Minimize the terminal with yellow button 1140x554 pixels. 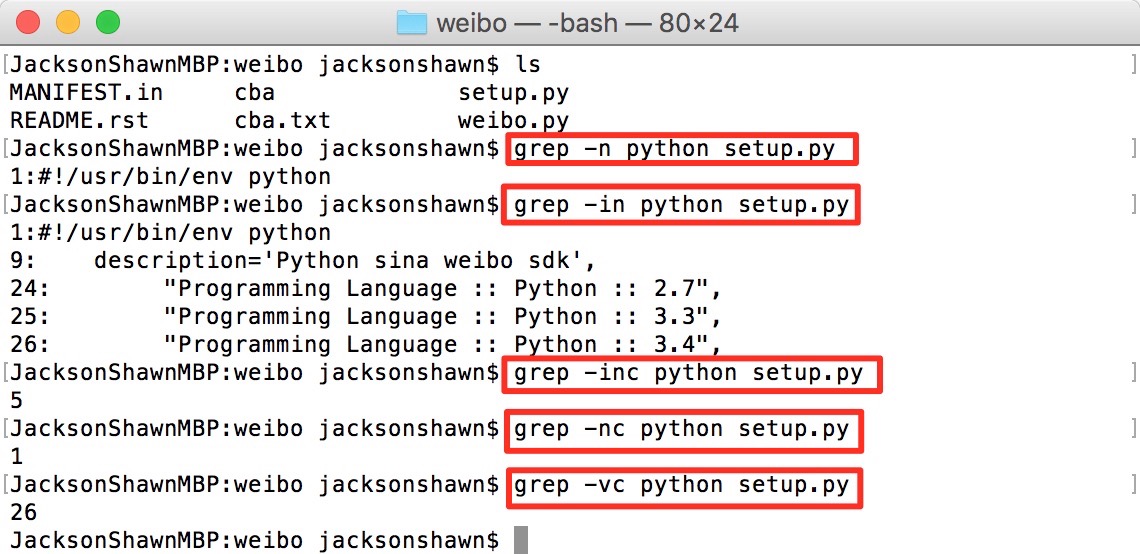tap(68, 23)
